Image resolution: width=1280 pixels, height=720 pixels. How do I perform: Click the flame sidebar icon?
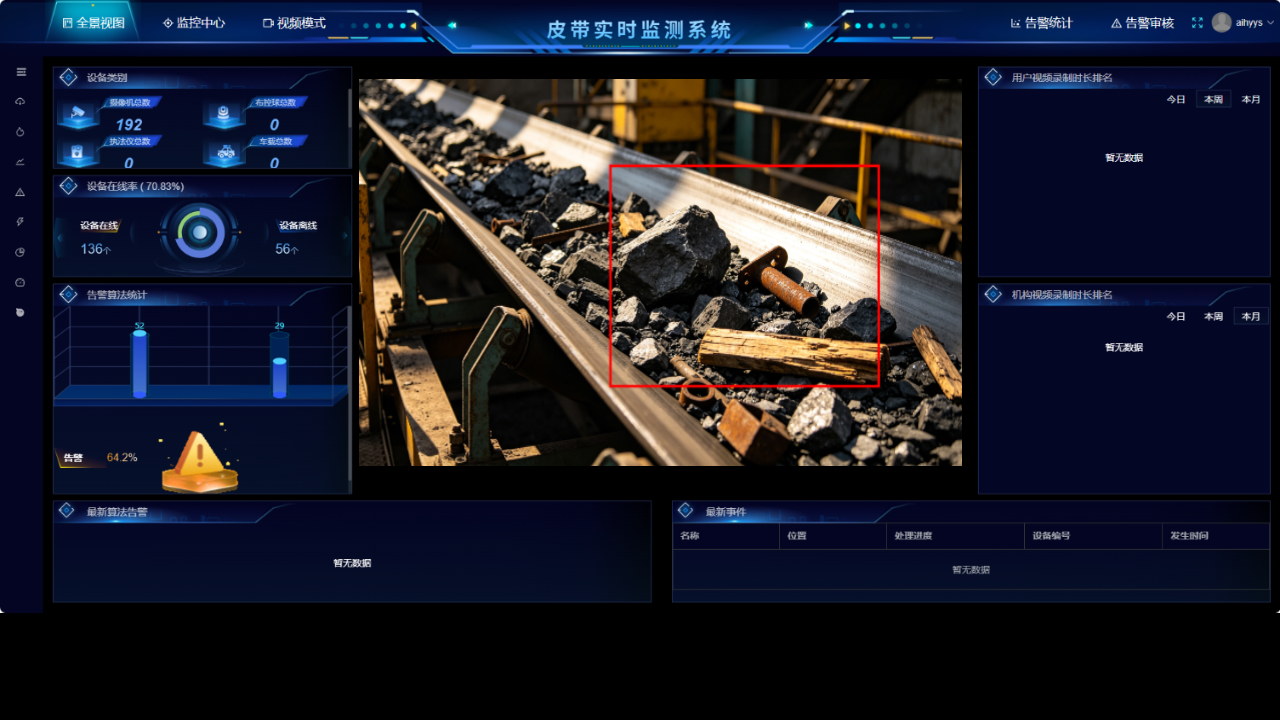click(21, 132)
